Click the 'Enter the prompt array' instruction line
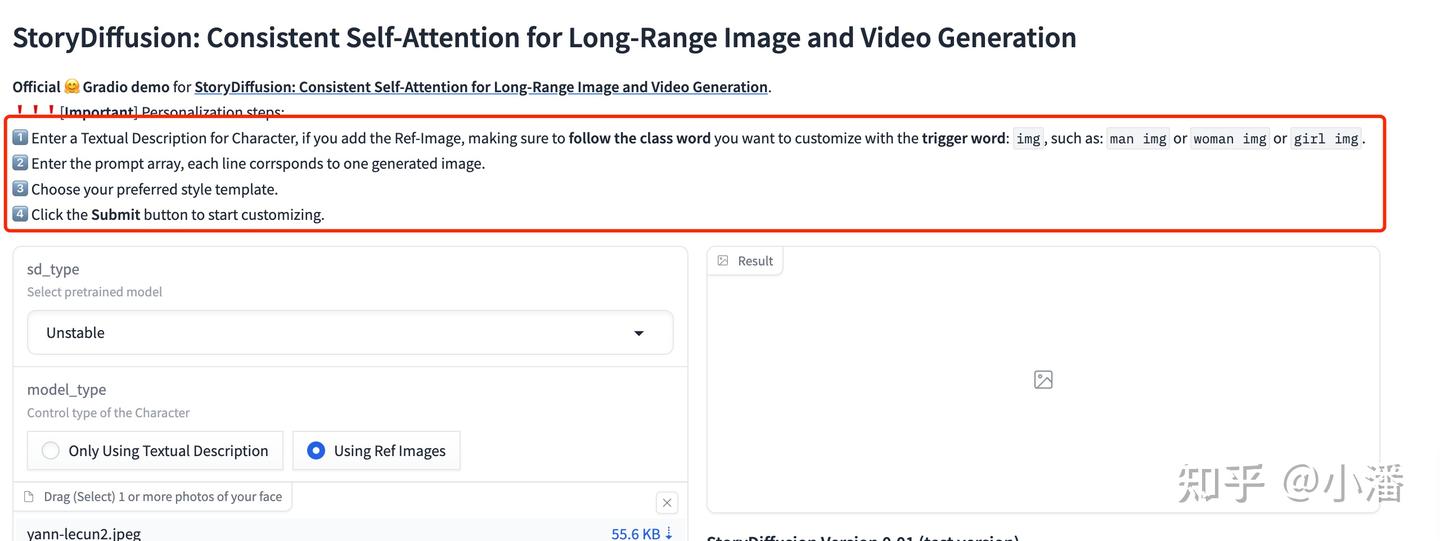 pos(248,163)
